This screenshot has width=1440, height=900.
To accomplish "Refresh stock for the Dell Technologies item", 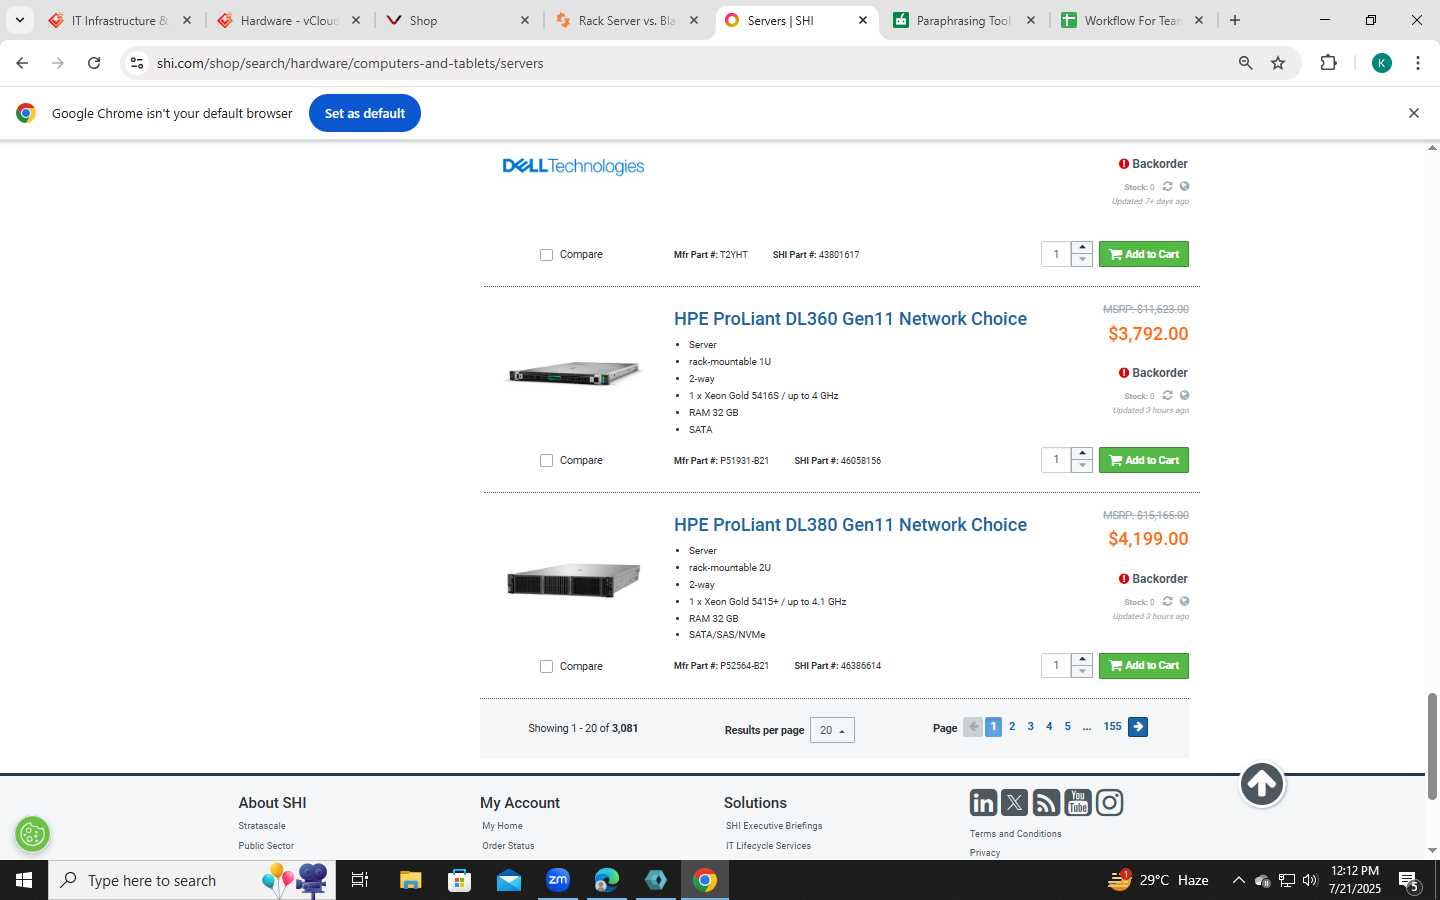I will click(1167, 186).
